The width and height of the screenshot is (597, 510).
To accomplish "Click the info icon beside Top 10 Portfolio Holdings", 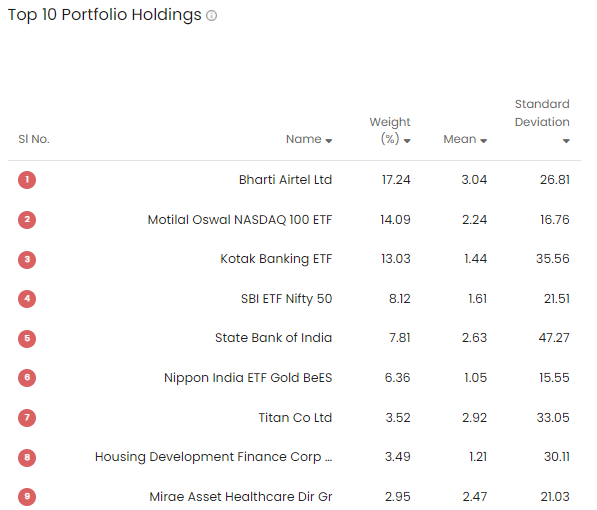I will (x=211, y=16).
